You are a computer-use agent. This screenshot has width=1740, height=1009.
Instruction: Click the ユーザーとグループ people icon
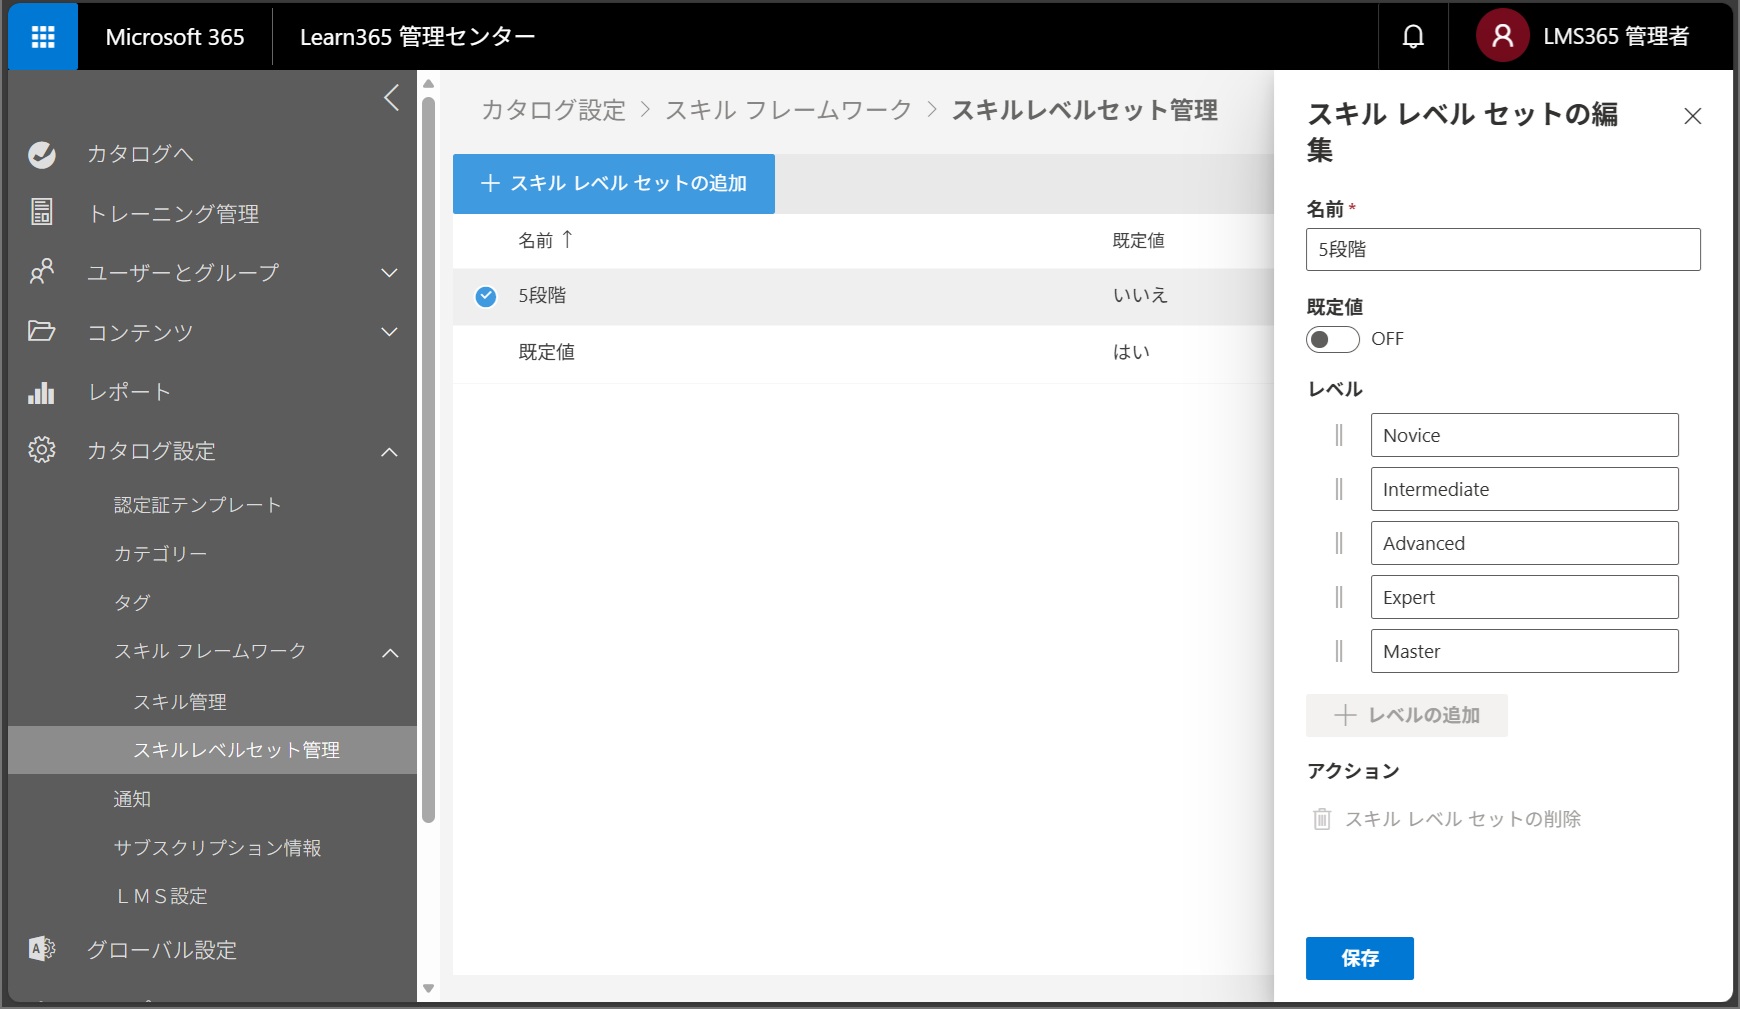[x=42, y=271]
